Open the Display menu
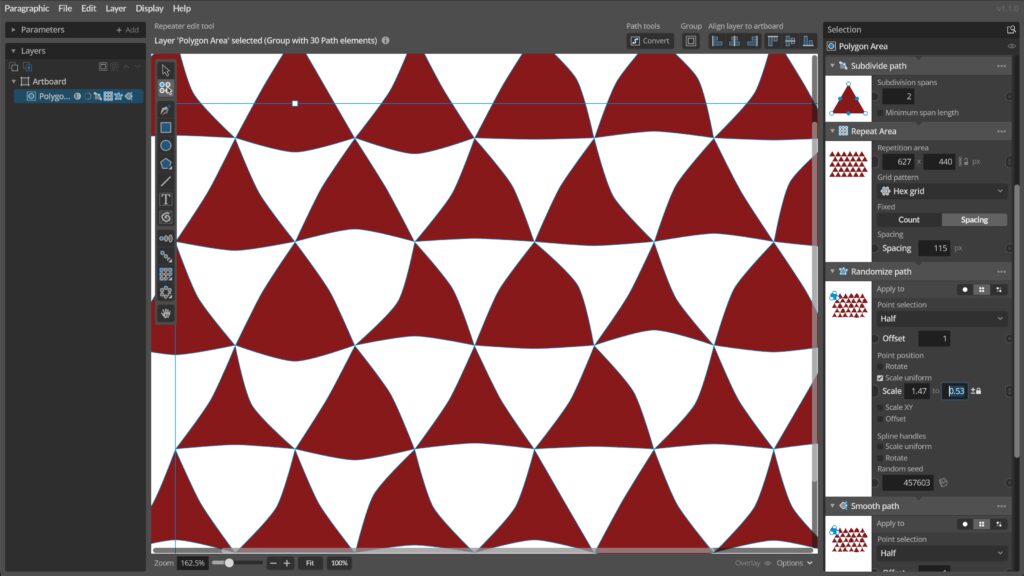The image size is (1024, 576). click(x=150, y=8)
